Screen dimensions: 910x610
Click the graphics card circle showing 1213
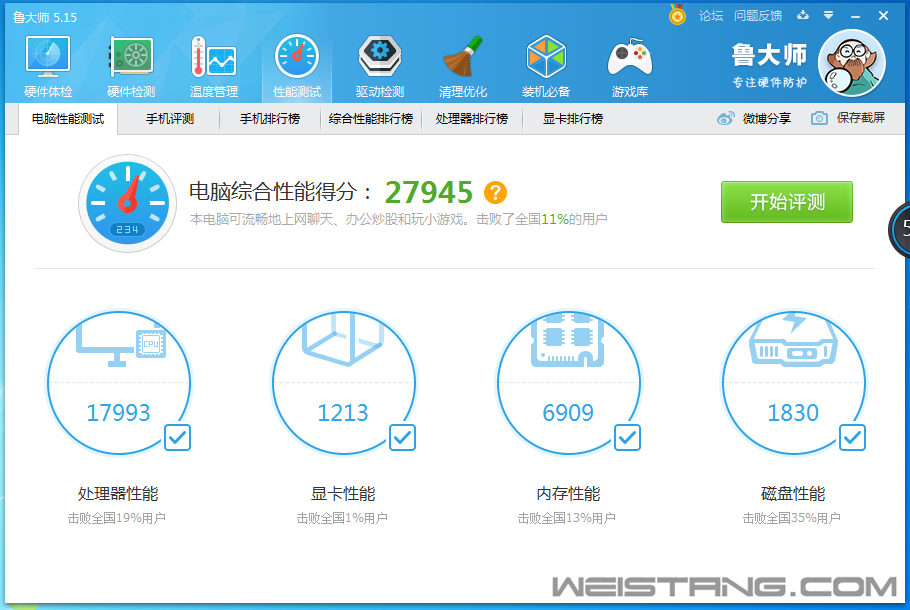344,383
